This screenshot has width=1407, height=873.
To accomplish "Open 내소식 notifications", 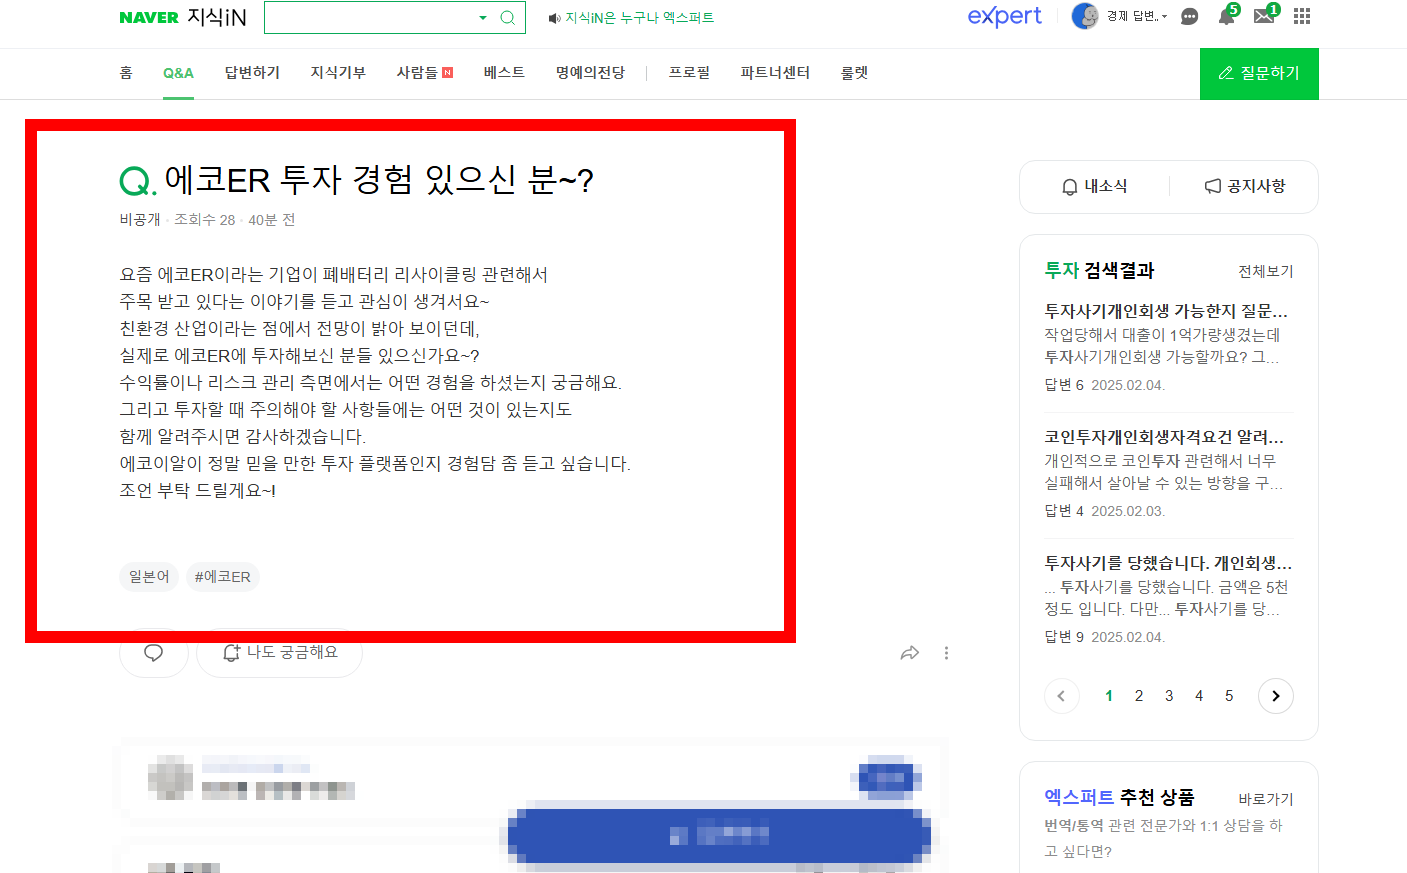I will coord(1094,187).
